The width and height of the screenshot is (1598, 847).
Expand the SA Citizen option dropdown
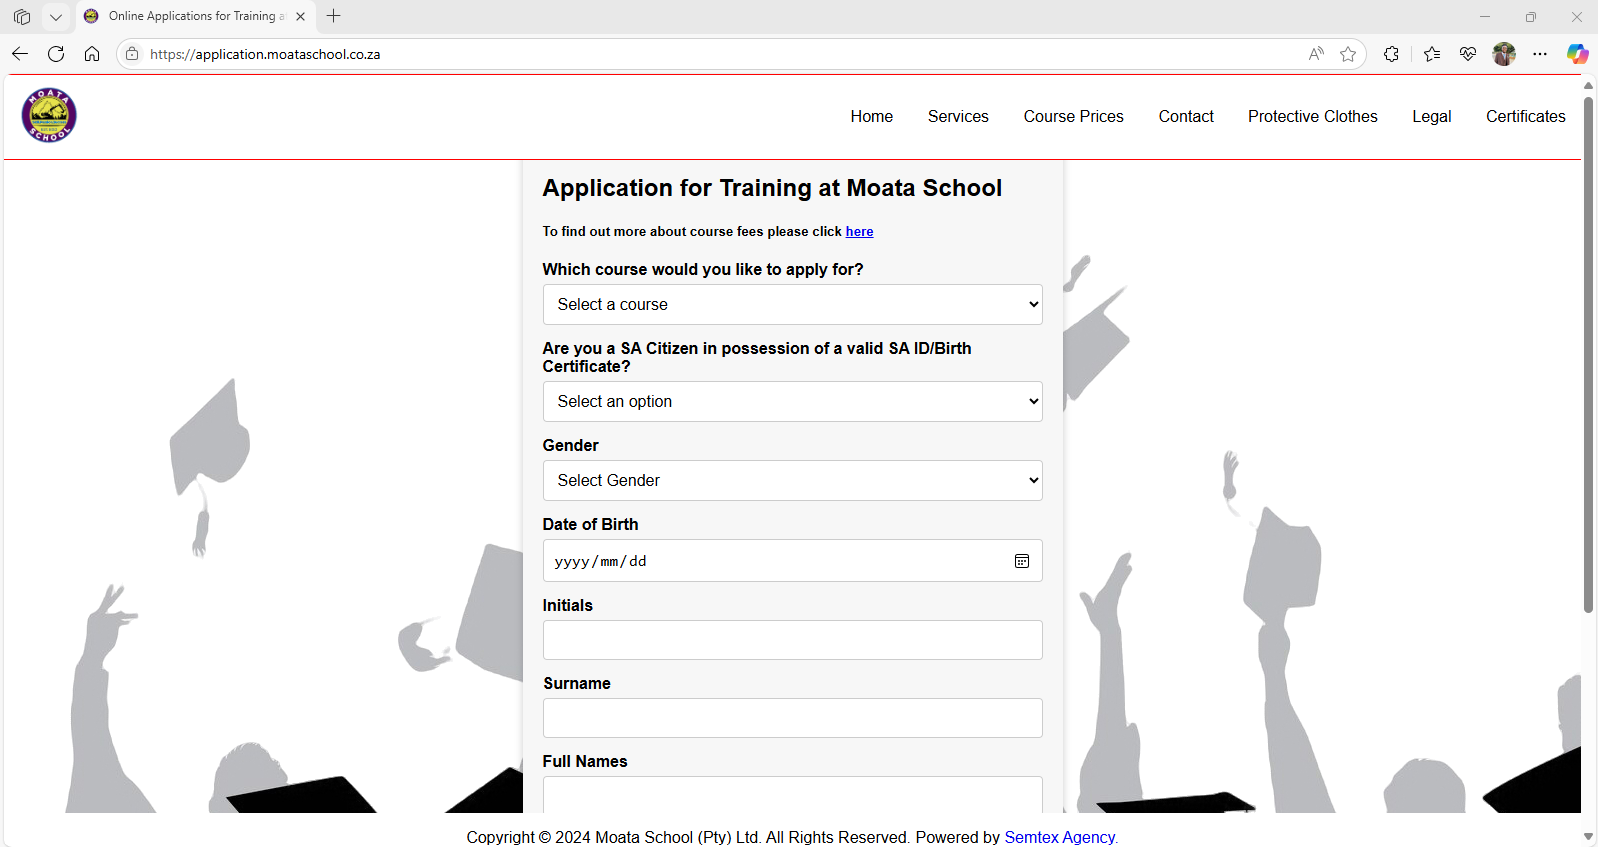[x=792, y=401]
